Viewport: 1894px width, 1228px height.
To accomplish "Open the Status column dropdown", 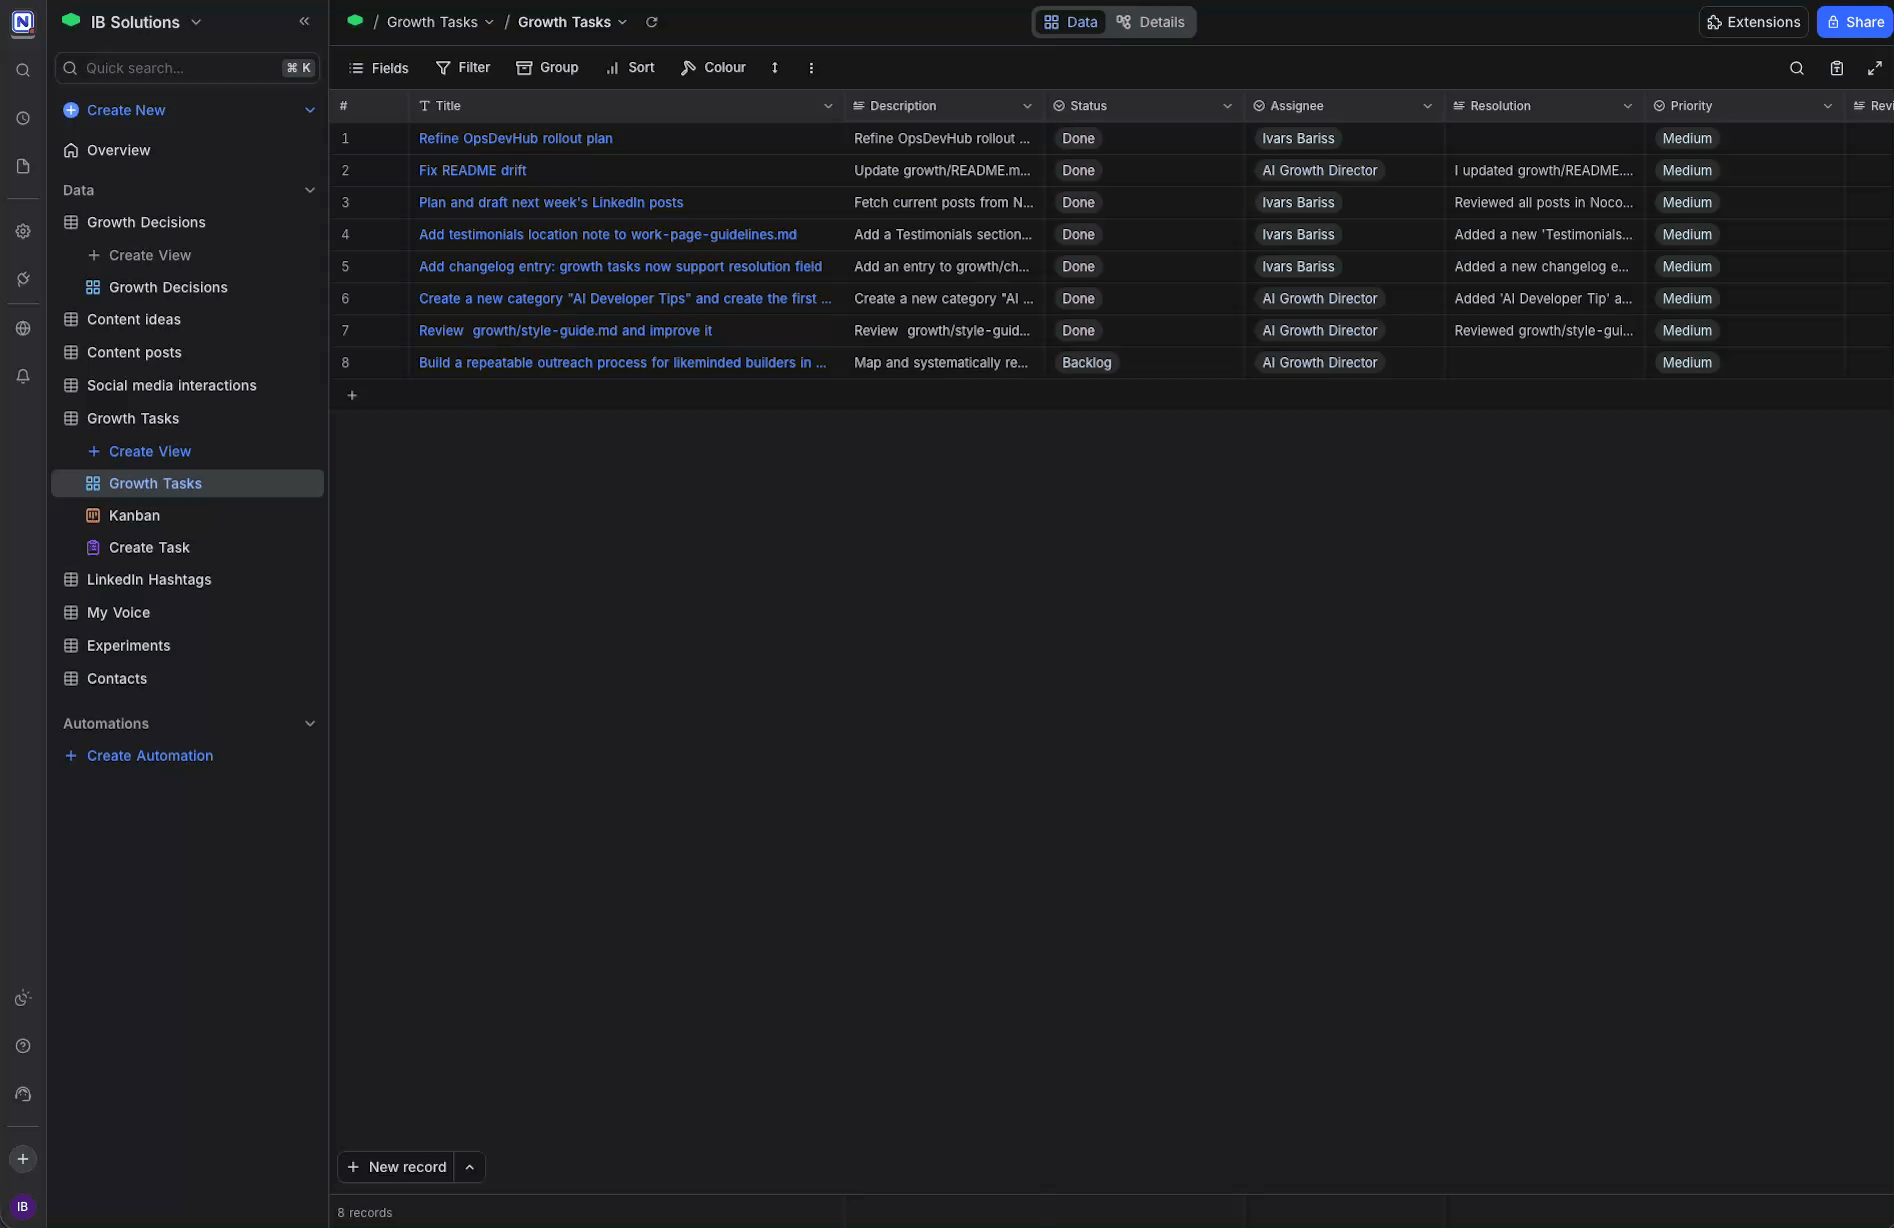I will (1227, 105).
